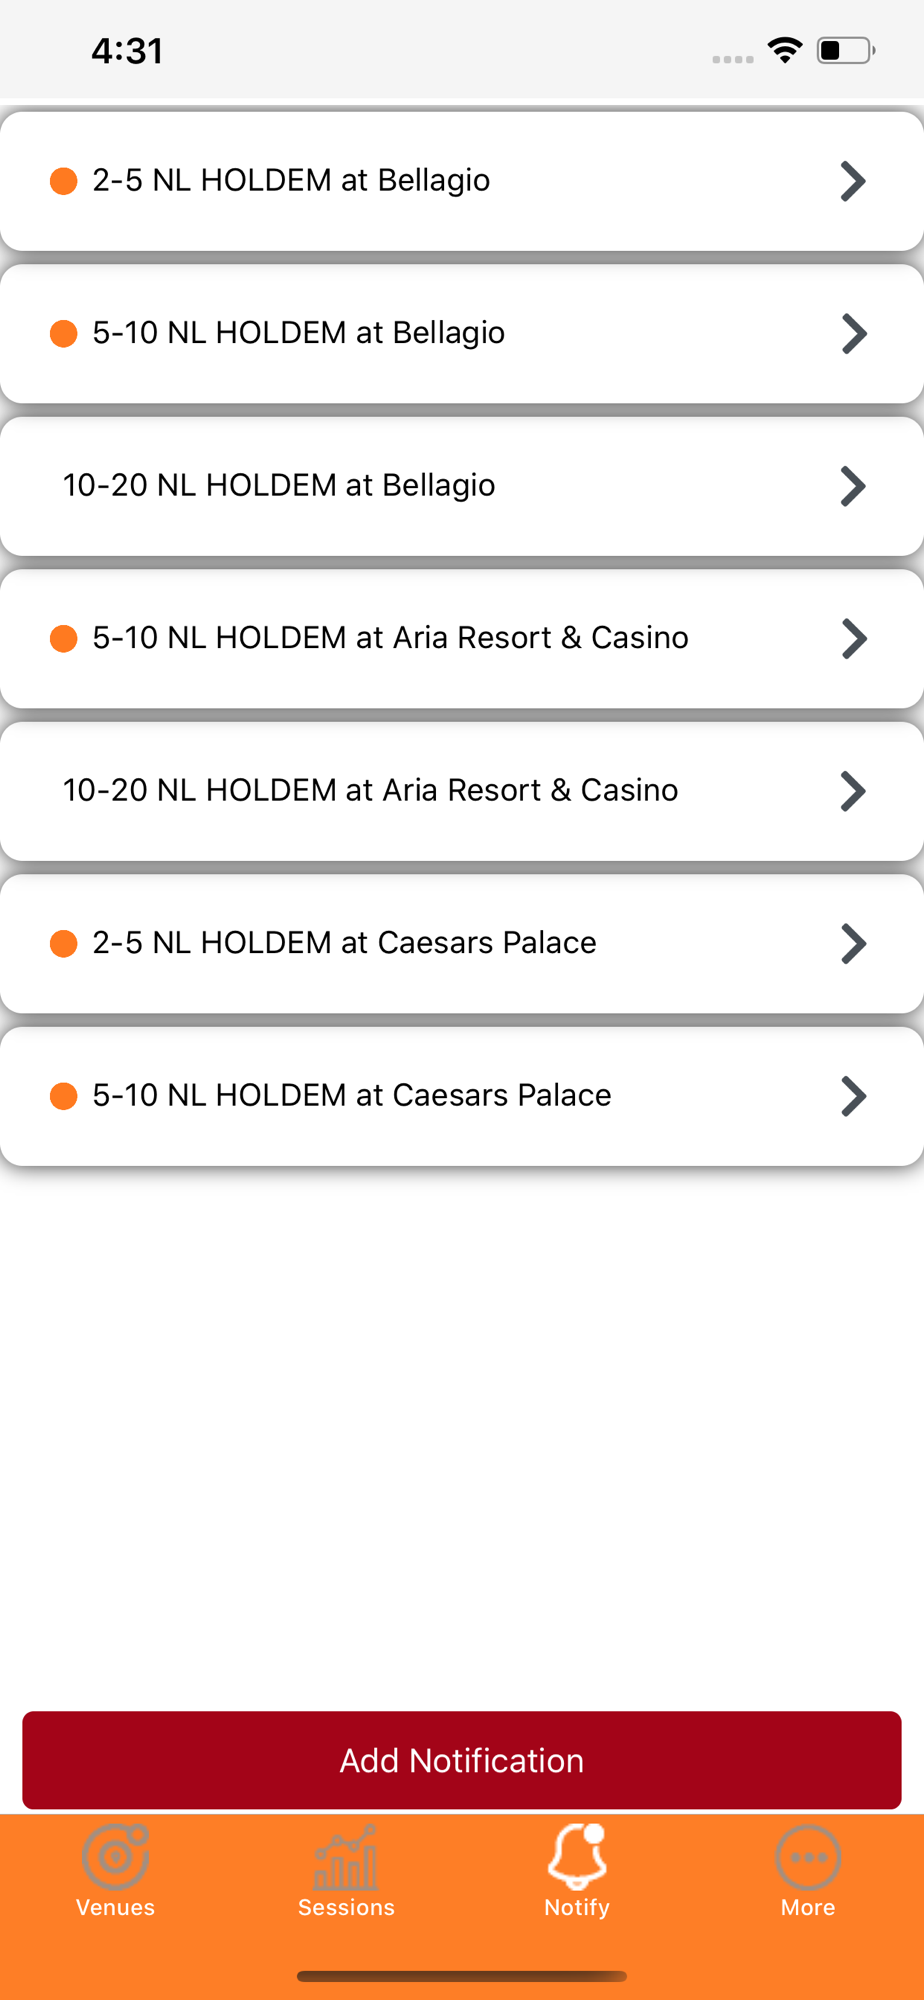Open 2-5 NL HOLDEM at Bellagio
The image size is (924, 2000).
[462, 181]
